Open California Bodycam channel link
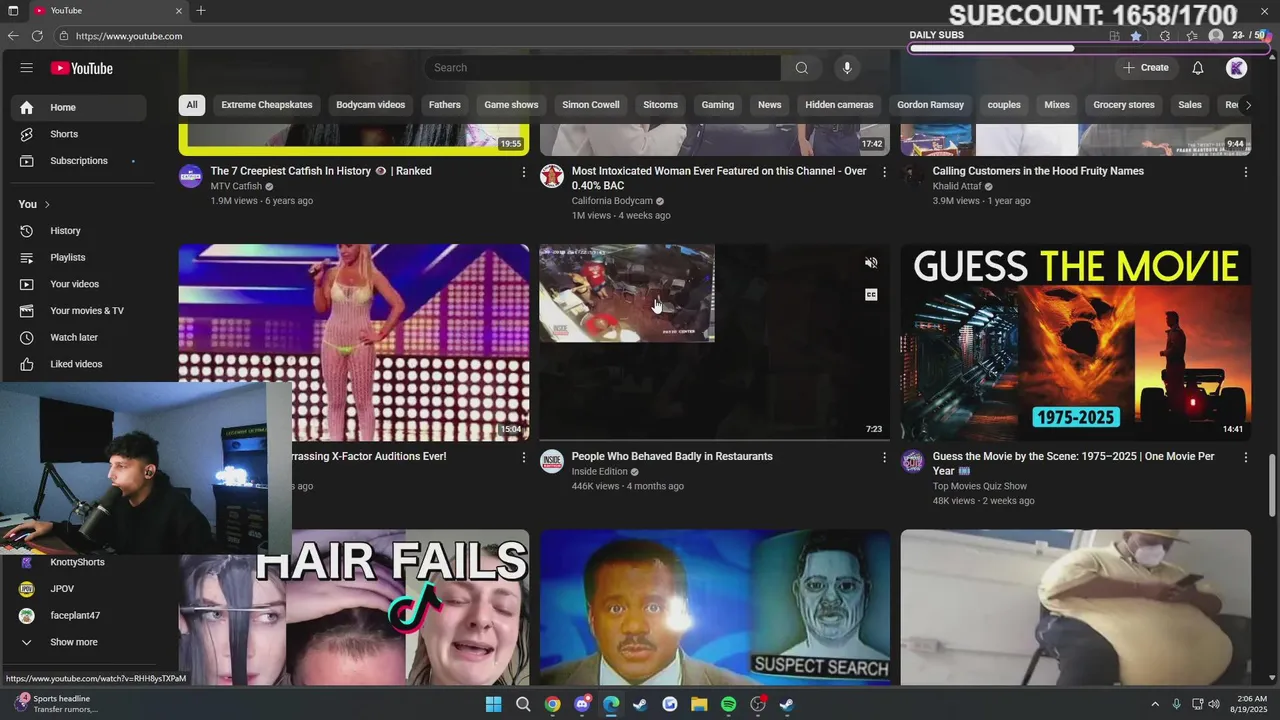1280x720 pixels. (612, 201)
